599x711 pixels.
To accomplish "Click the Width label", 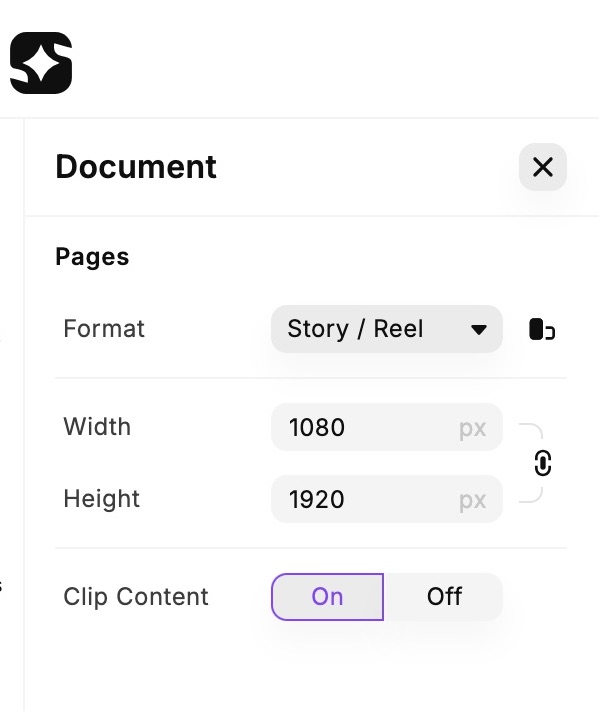I will coord(97,427).
